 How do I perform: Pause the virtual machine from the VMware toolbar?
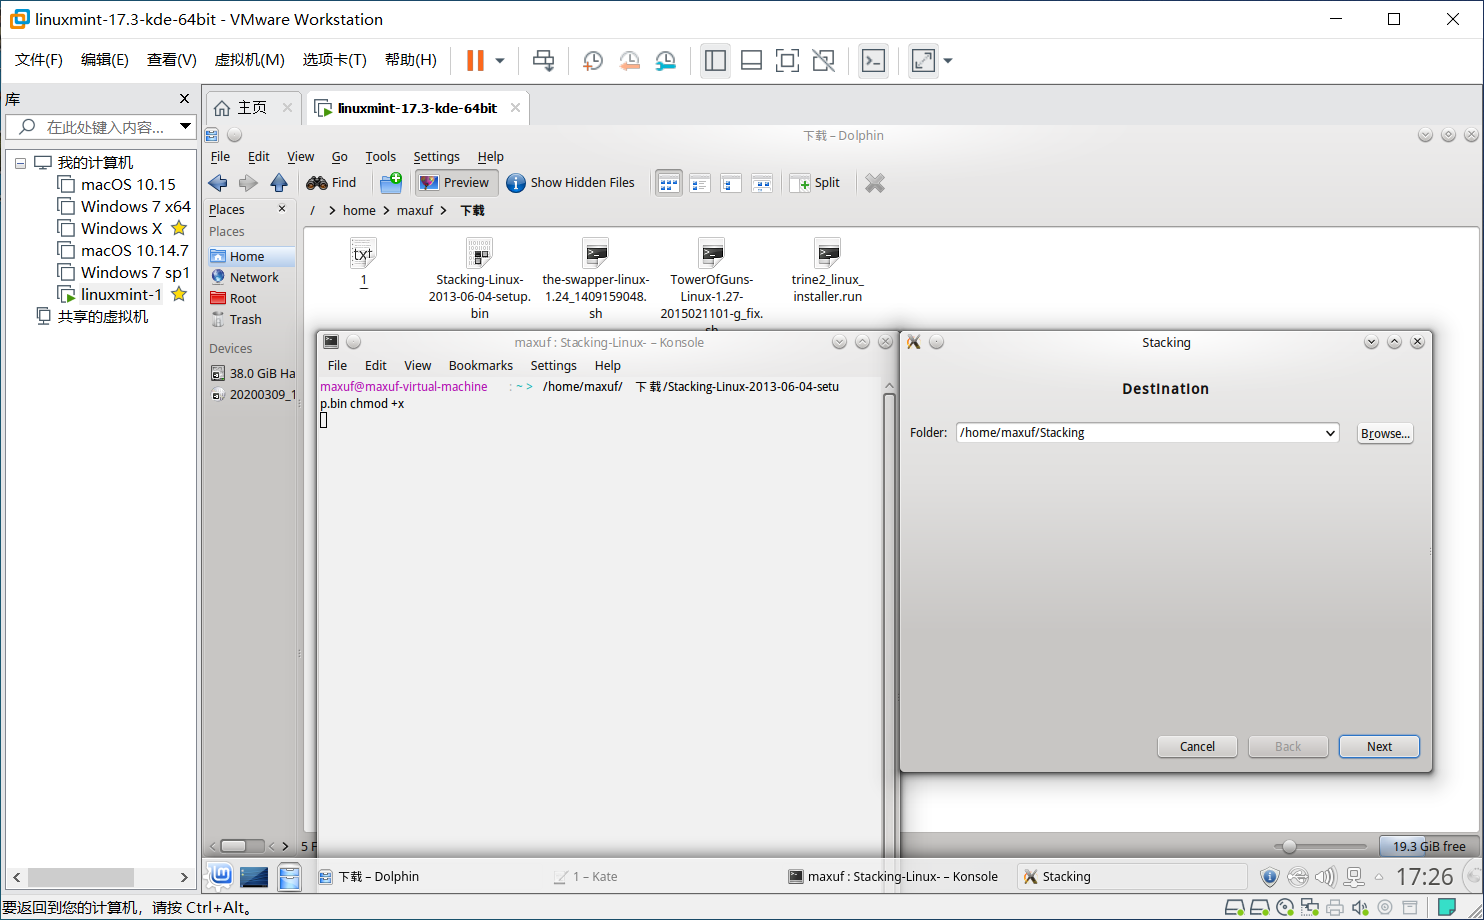[475, 61]
